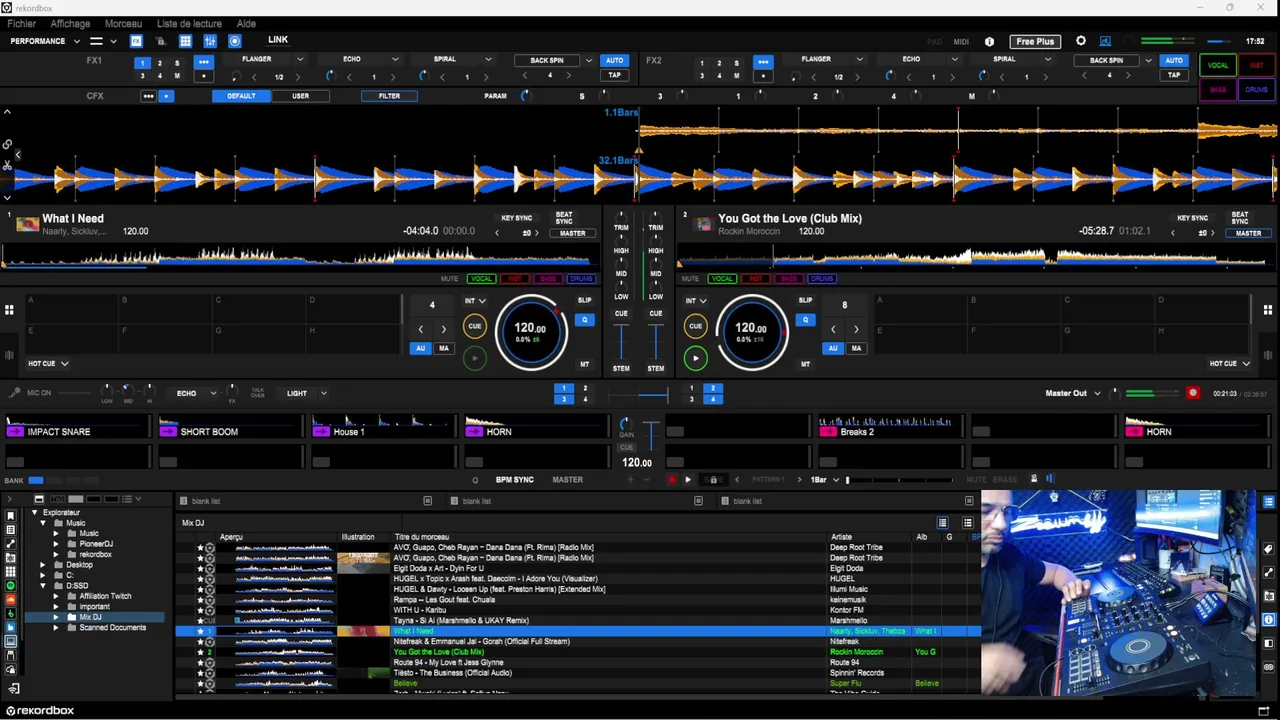Open the Aide menu
The height and width of the screenshot is (720, 1280).
point(246,23)
